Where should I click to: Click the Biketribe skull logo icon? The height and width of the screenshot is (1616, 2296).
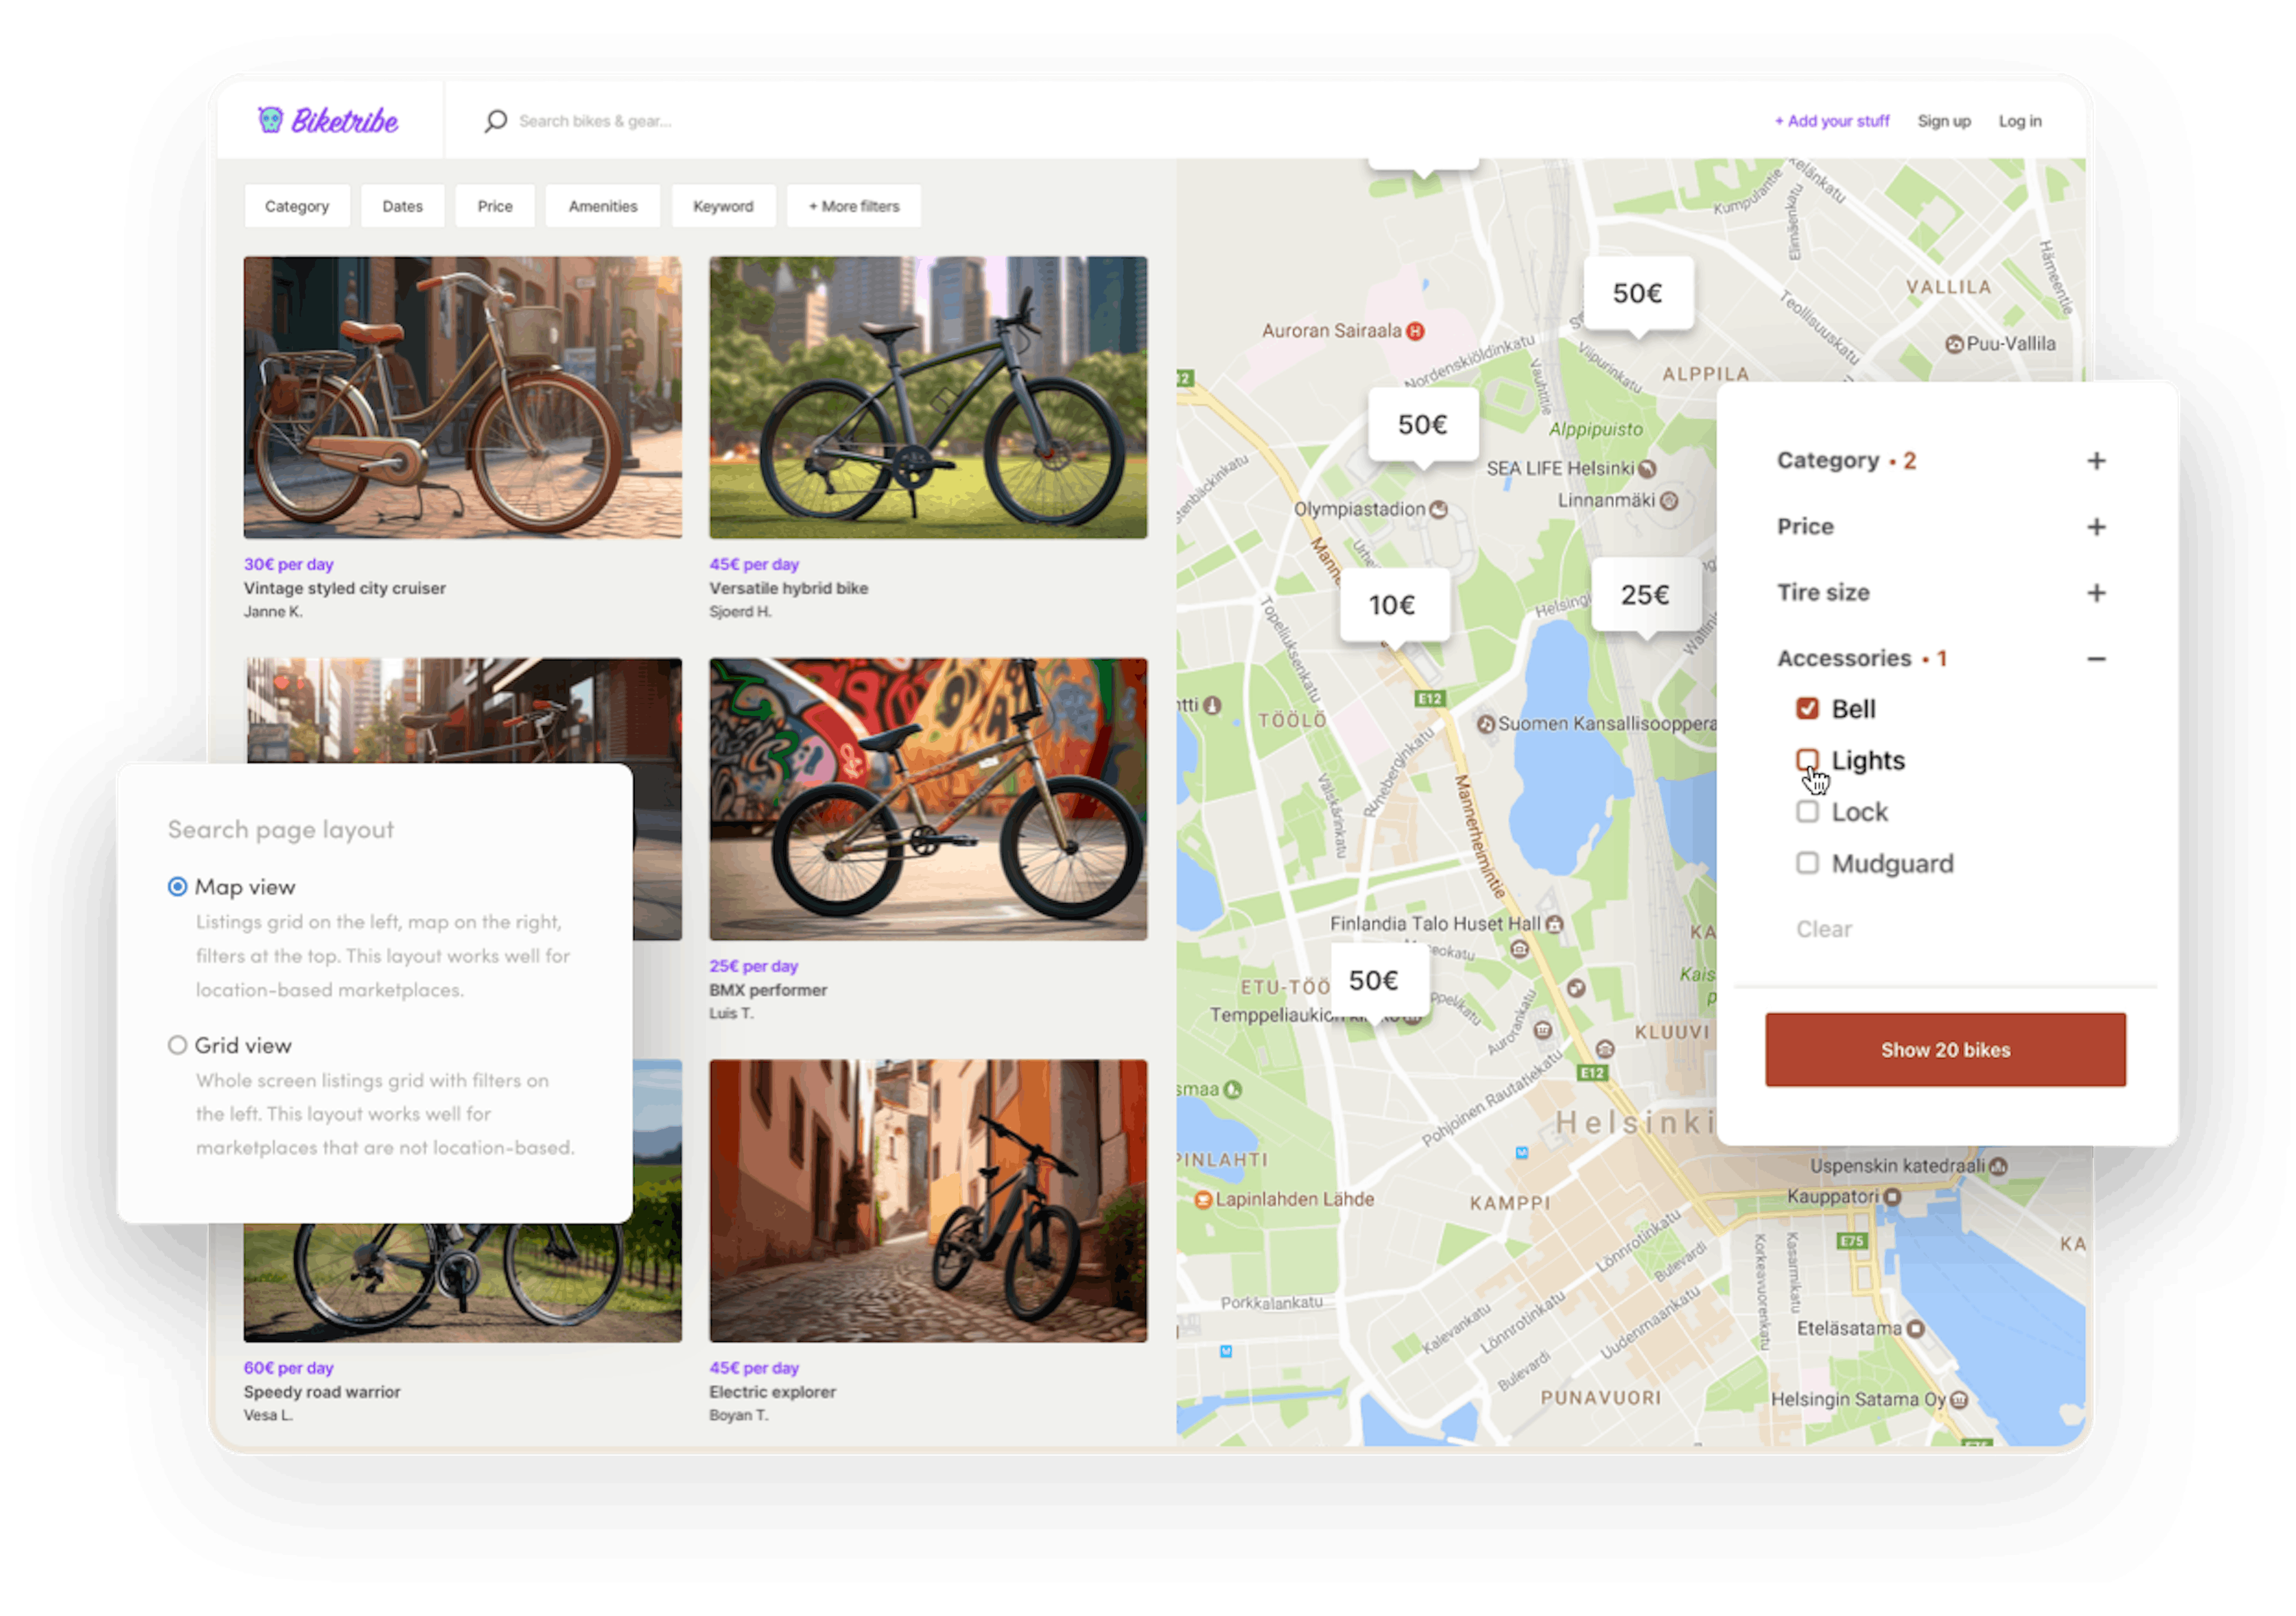[x=270, y=119]
